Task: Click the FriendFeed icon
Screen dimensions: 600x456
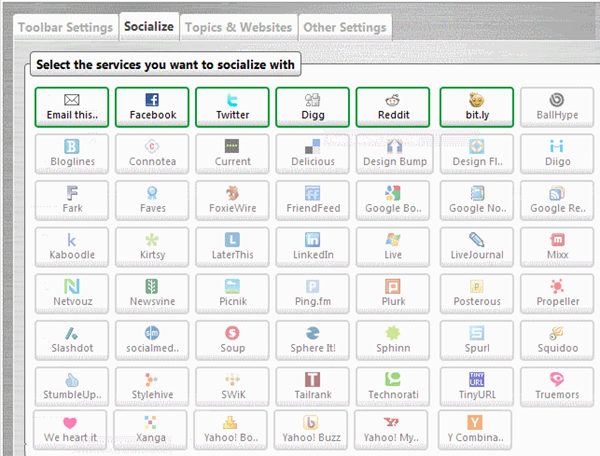Action: click(x=313, y=193)
